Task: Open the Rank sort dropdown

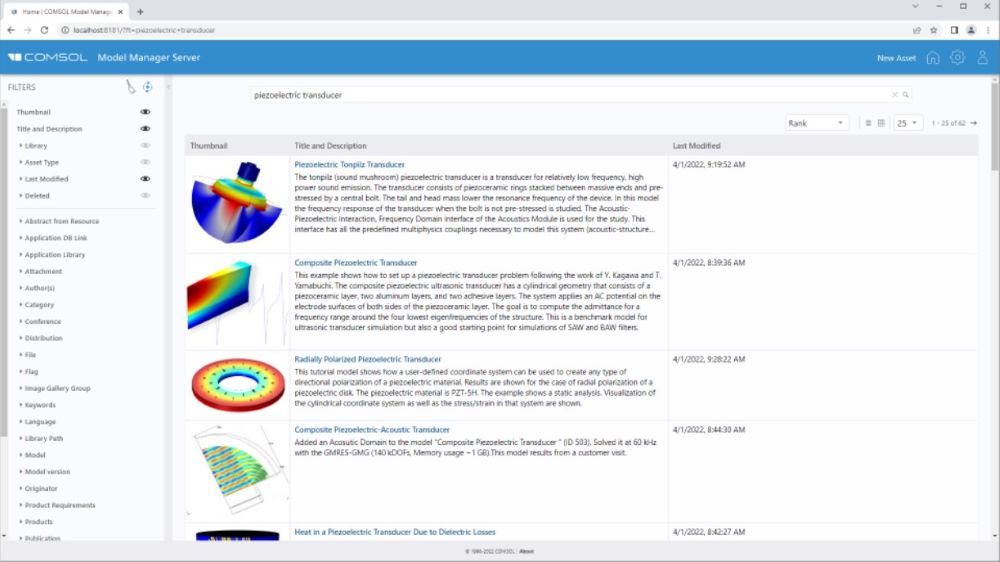Action: [816, 123]
